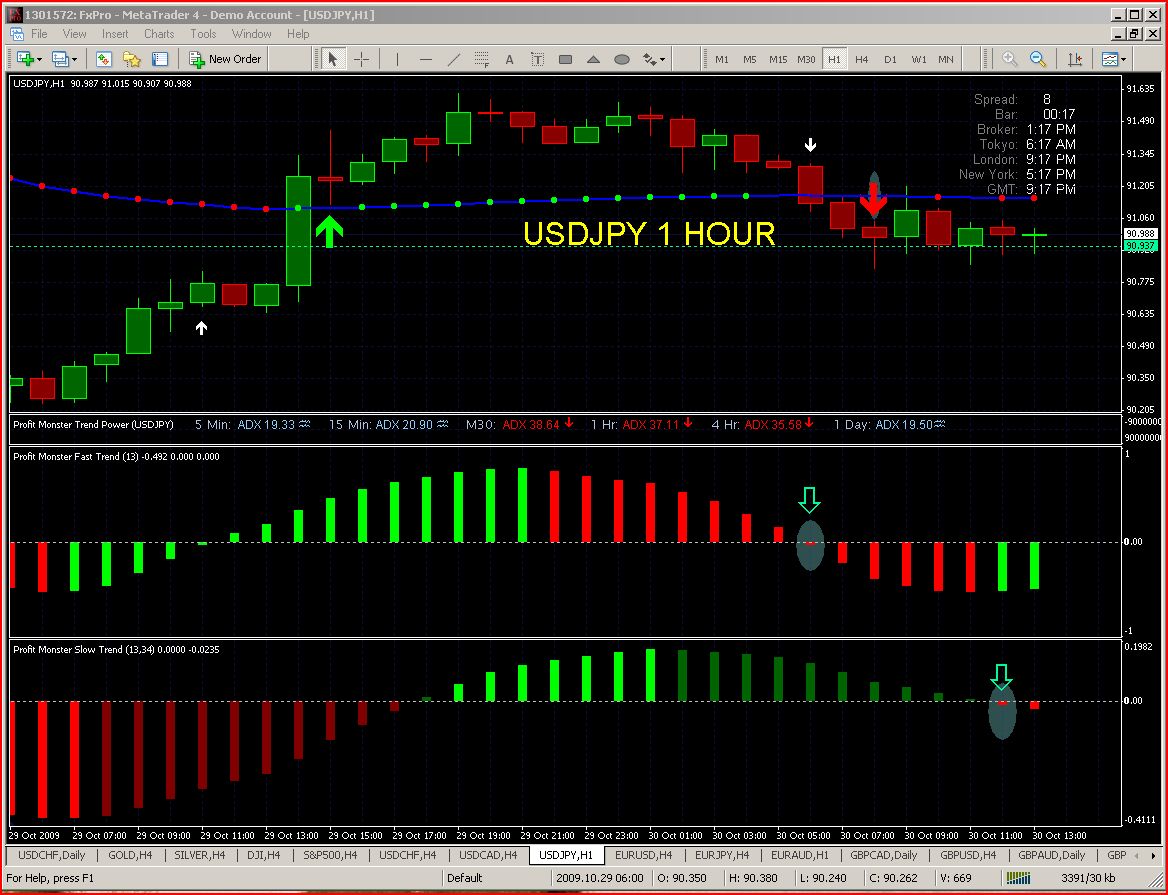The height and width of the screenshot is (895, 1168).
Task: Open the Navigator folder-star icon
Action: click(x=132, y=59)
